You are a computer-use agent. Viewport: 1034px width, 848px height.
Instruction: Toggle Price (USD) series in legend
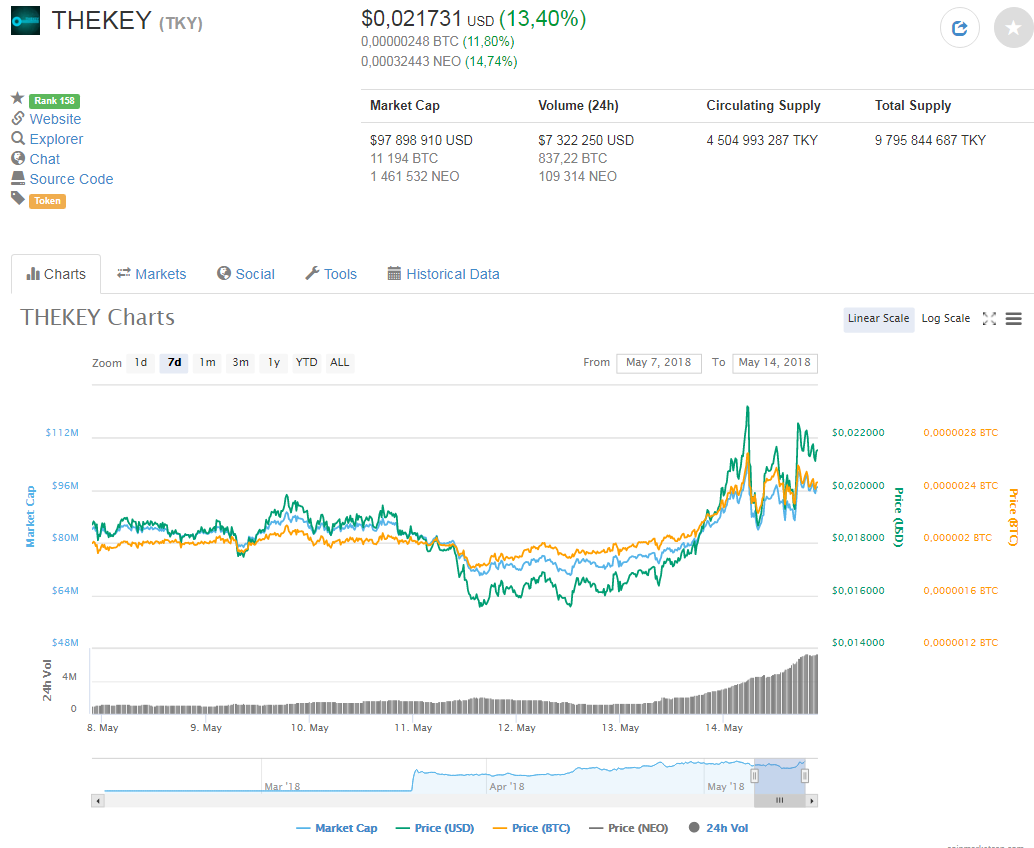click(x=435, y=828)
